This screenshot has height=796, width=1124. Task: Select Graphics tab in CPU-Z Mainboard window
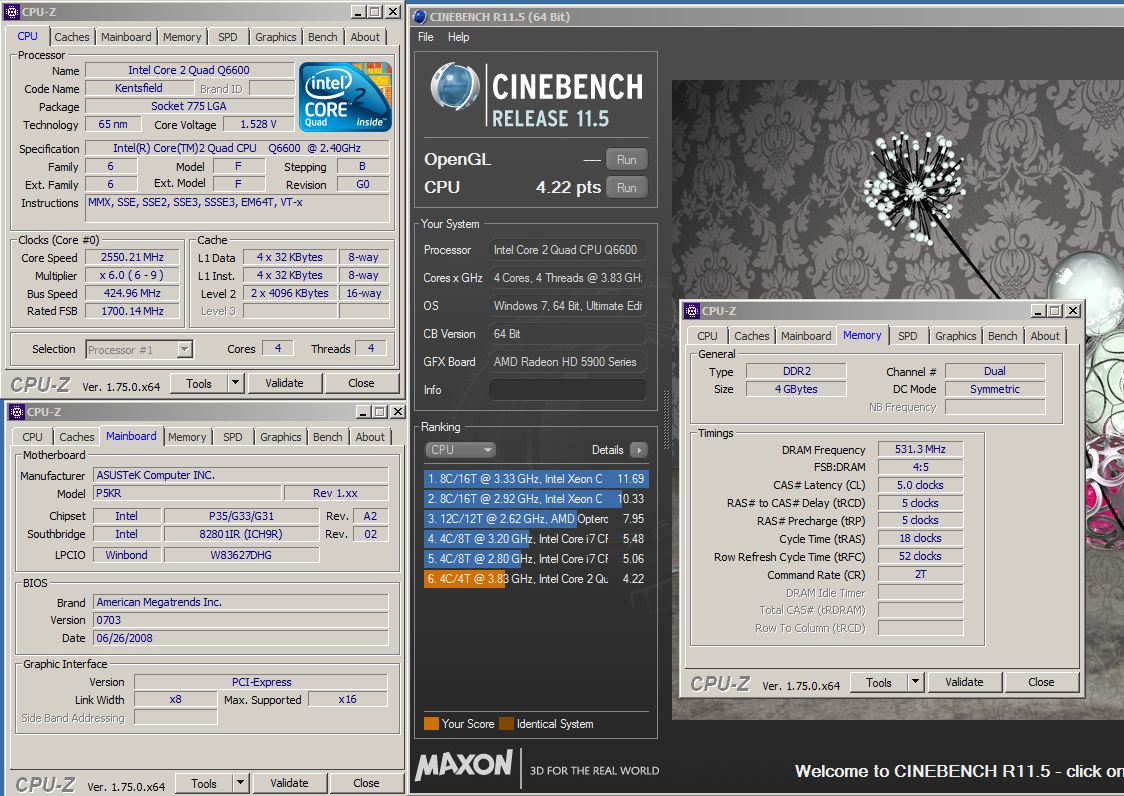[280, 437]
